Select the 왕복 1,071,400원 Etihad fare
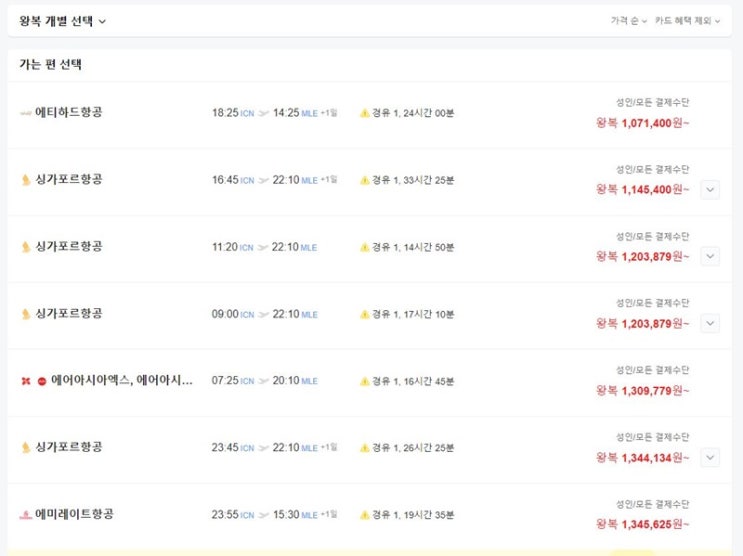The image size is (743, 556). coord(642,123)
